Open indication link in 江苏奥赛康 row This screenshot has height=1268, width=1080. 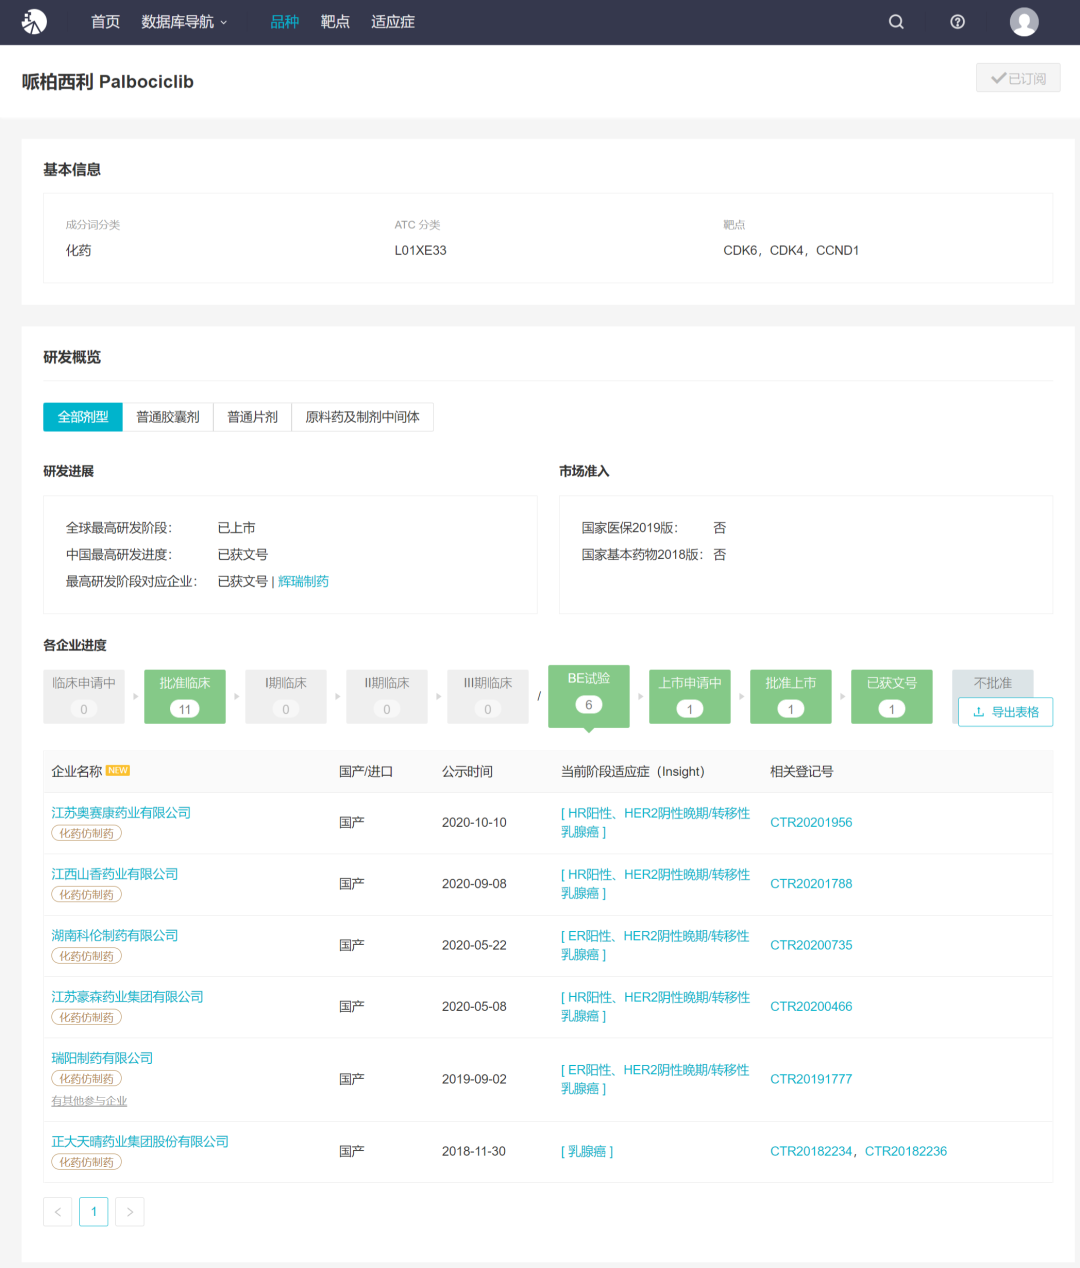[x=655, y=822]
